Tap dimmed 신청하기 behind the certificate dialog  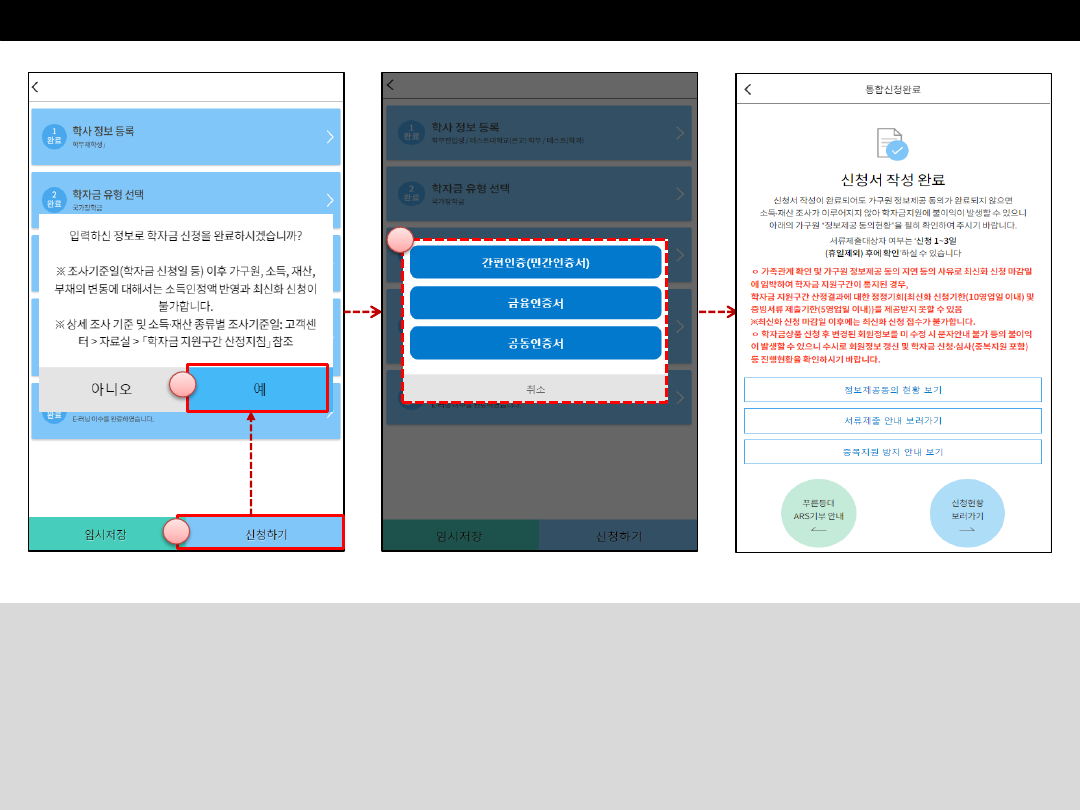pos(619,536)
